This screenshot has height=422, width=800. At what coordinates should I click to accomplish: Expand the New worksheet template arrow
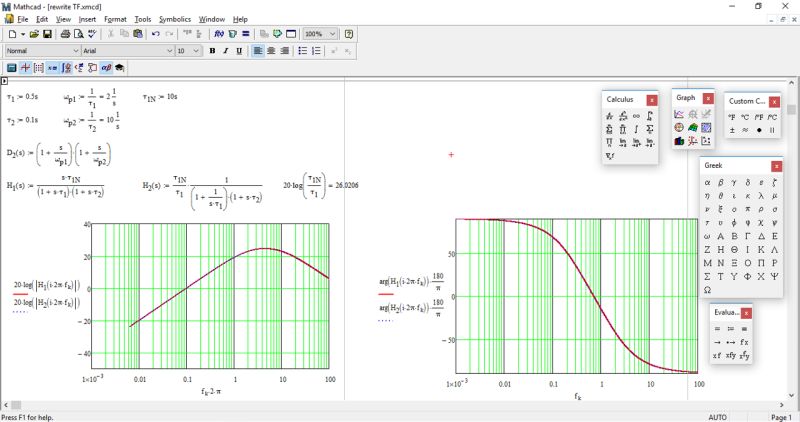tap(23, 34)
